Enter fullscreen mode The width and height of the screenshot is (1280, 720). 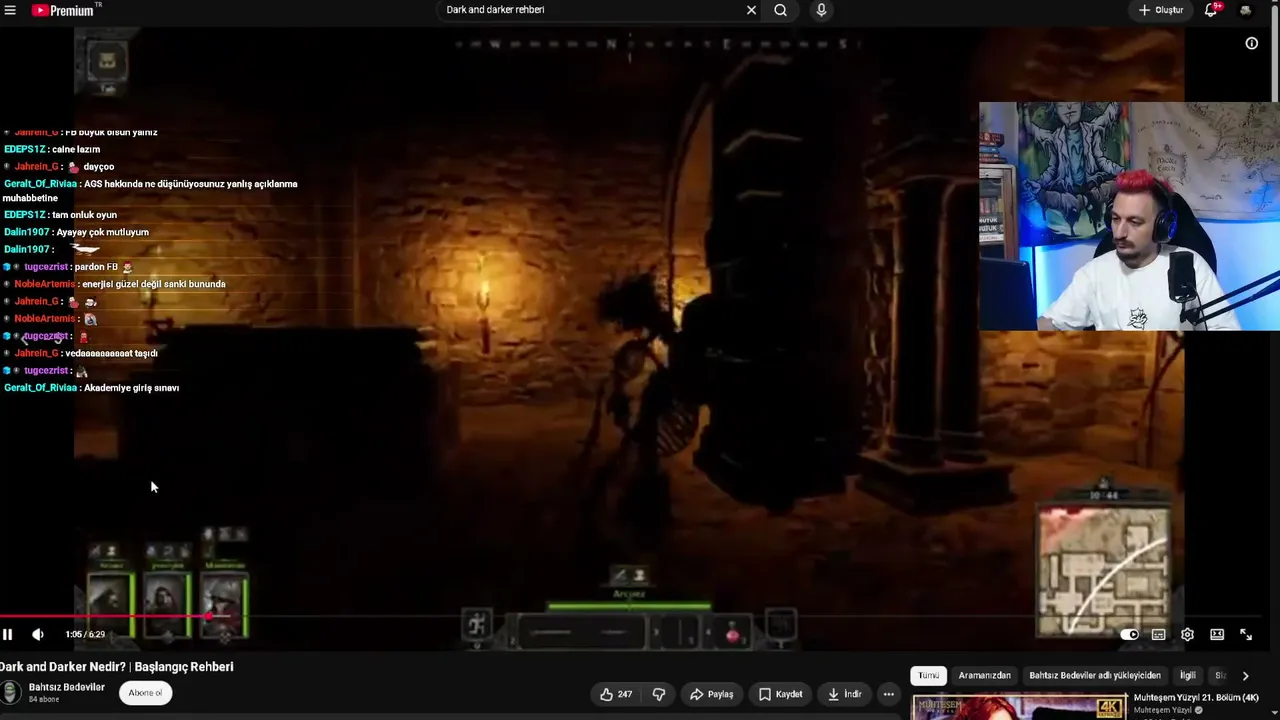pos(1246,634)
